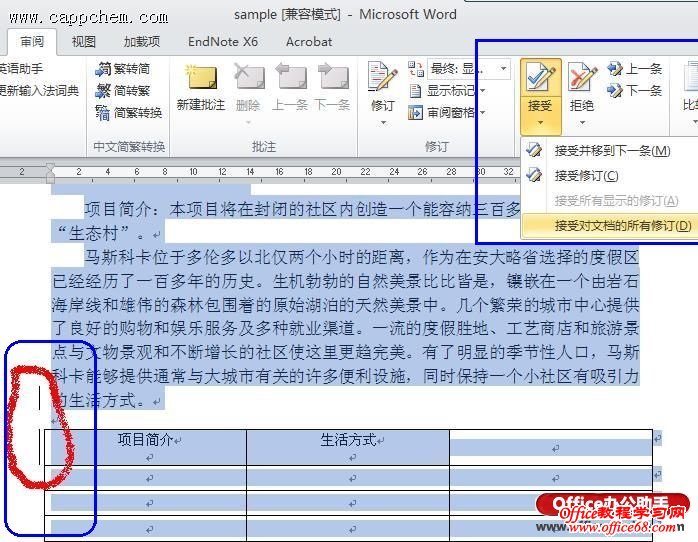Open the 最终: 显示标记 display combo box
Screen dimensions: 698x542
(468, 69)
